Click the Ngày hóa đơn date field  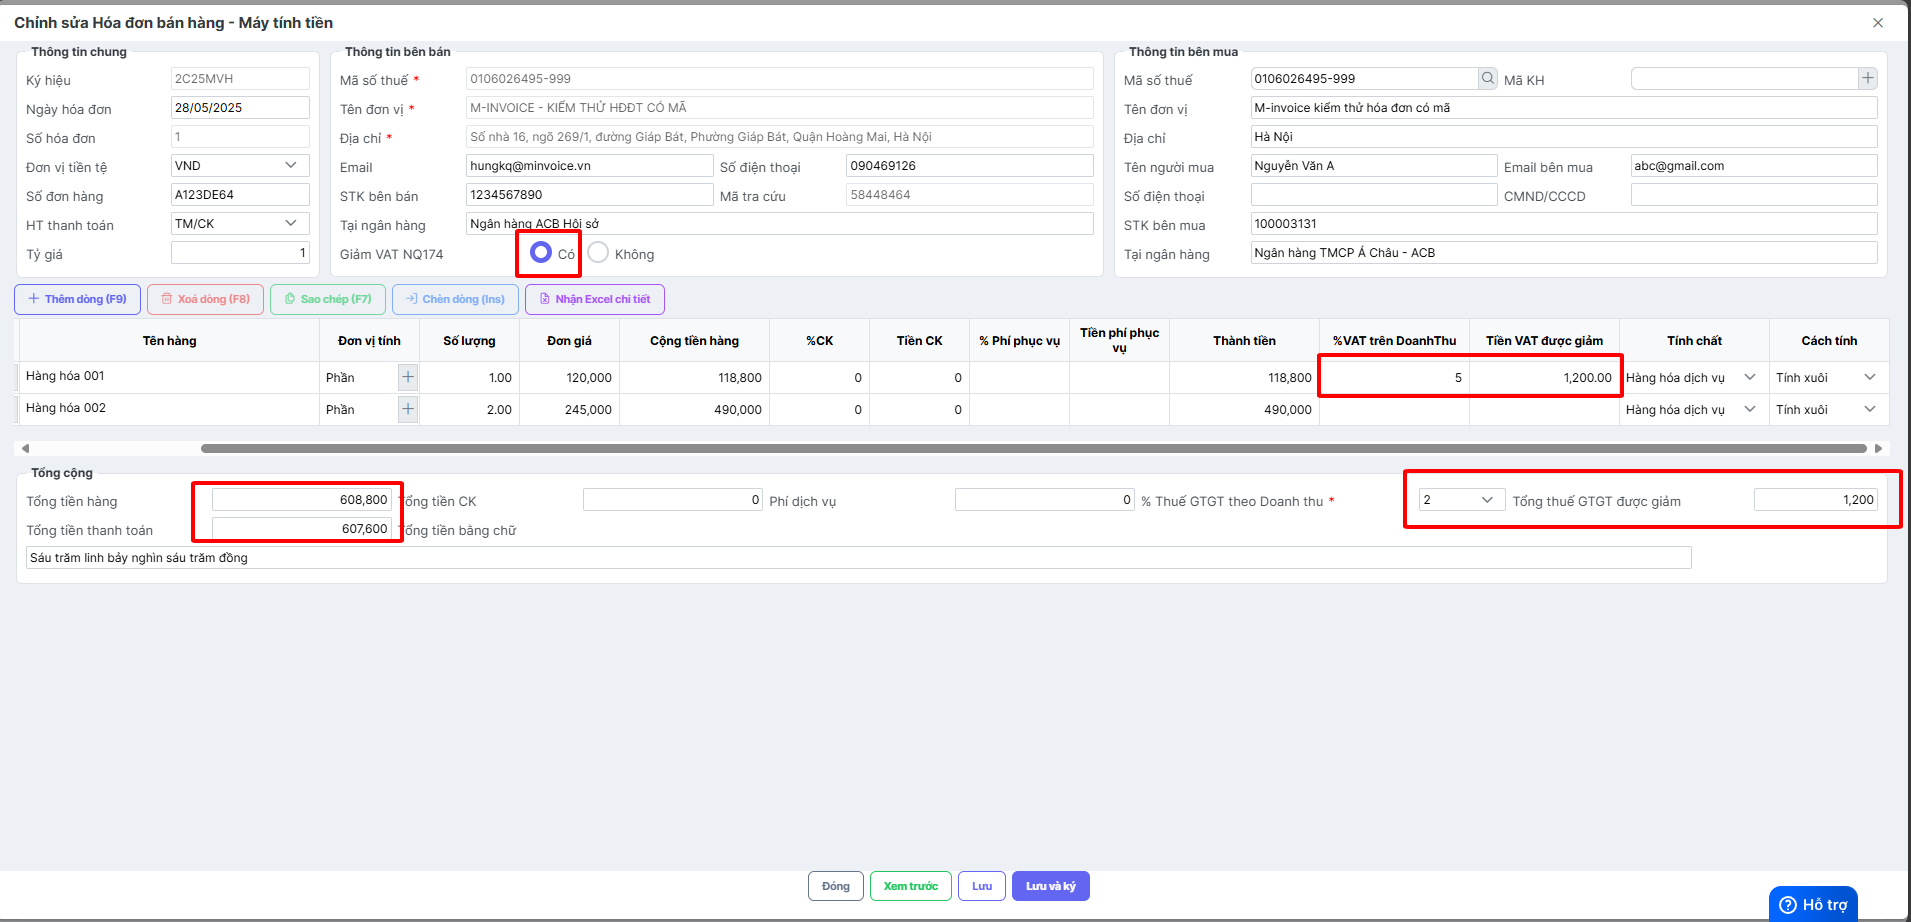pos(240,107)
